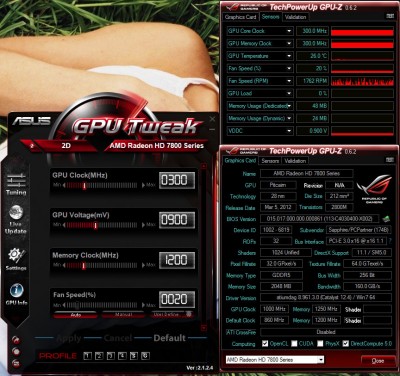400x376 pixels.
Task: Click the GPU Voltage slider handle
Action: (x=95, y=225)
